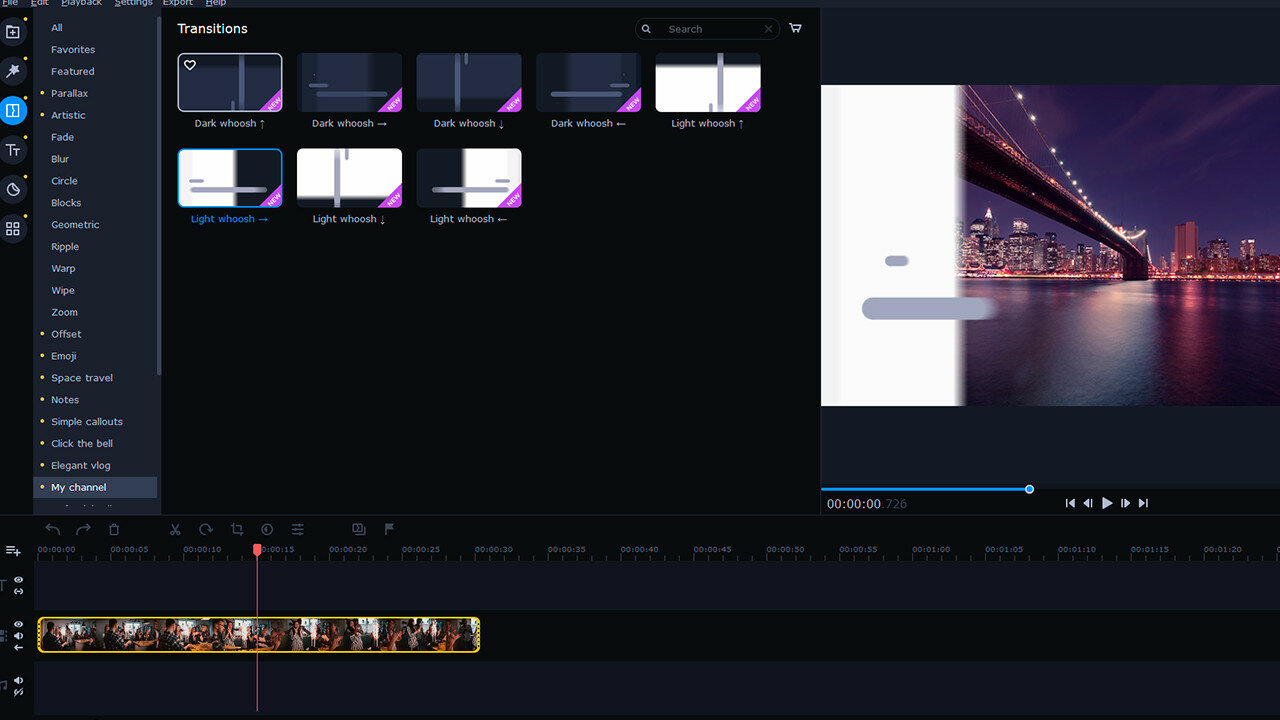
Task: Rotate the clip using the rotate icon
Action: click(206, 529)
